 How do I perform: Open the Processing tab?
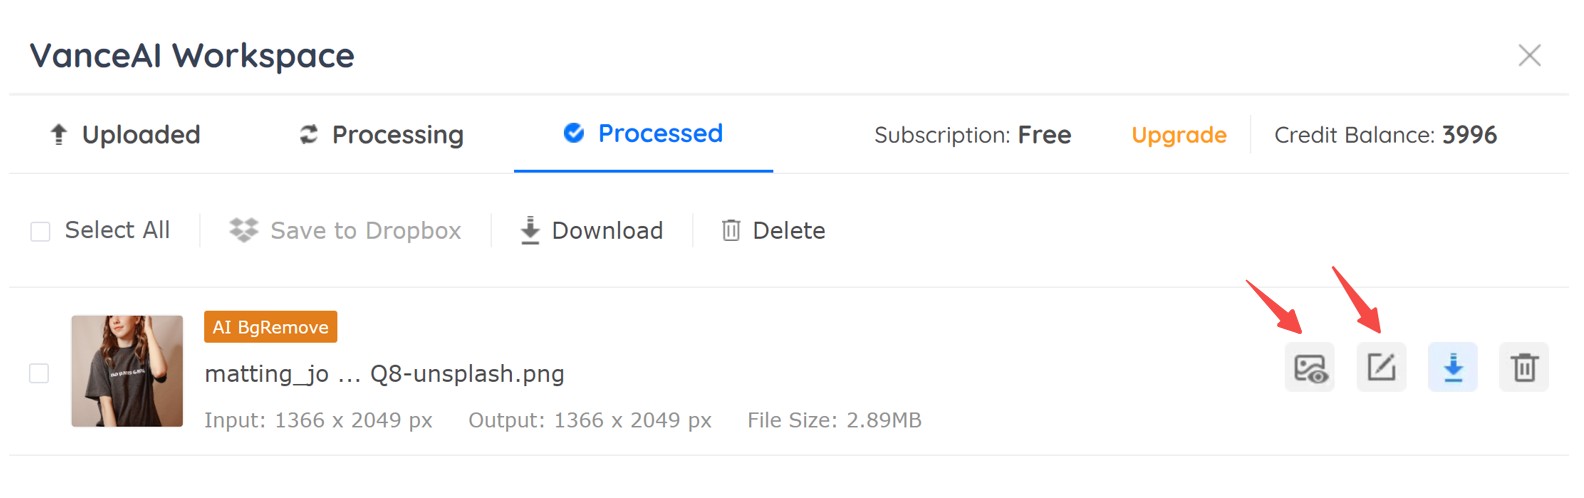[381, 134]
